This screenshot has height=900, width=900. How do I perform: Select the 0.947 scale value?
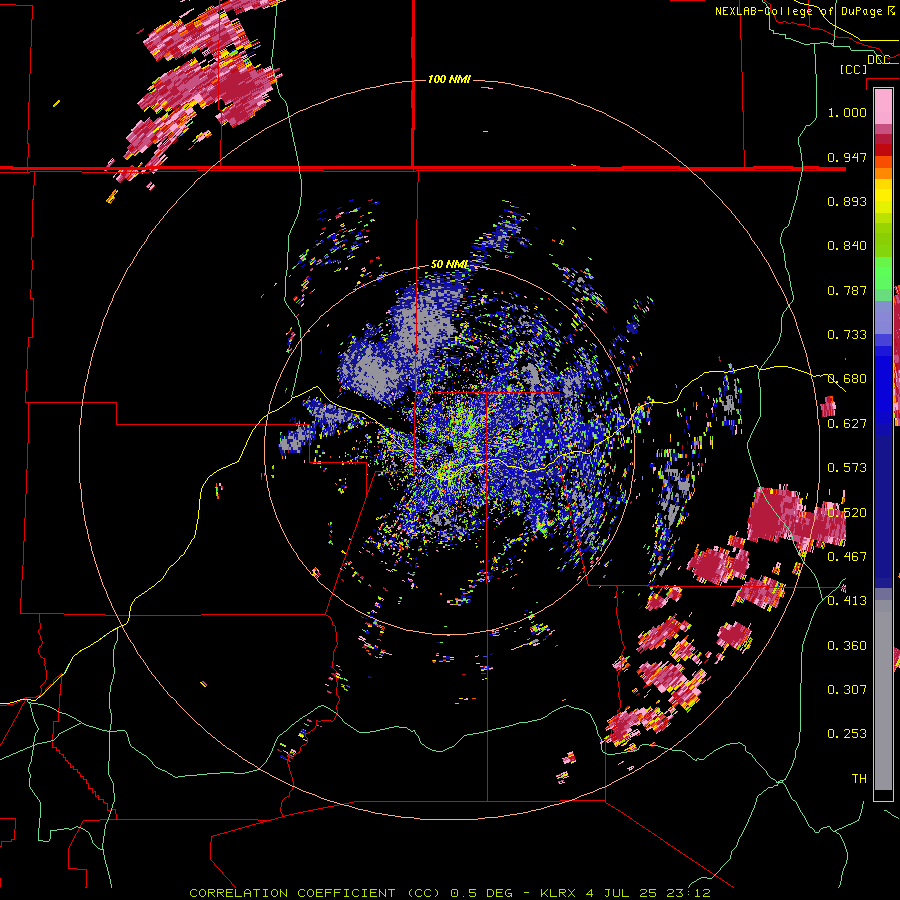847,157
